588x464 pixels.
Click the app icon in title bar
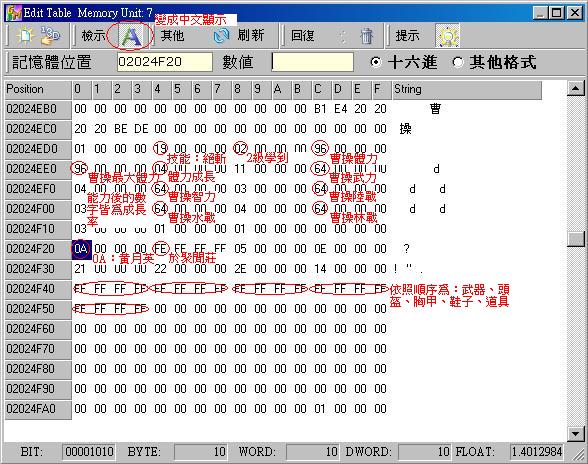point(14,13)
